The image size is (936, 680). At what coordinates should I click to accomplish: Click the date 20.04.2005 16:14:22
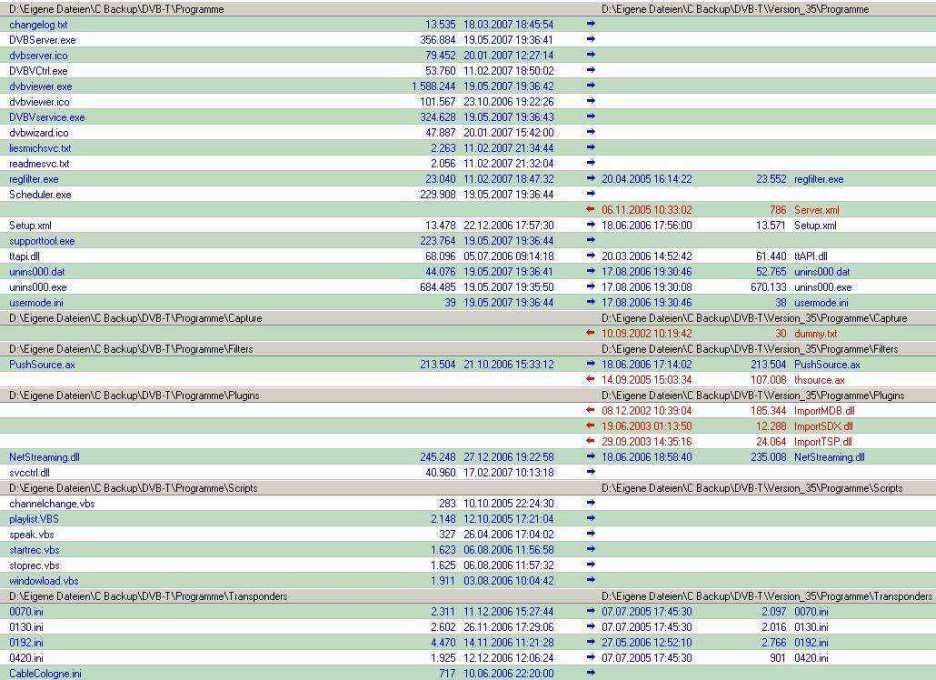coord(647,179)
